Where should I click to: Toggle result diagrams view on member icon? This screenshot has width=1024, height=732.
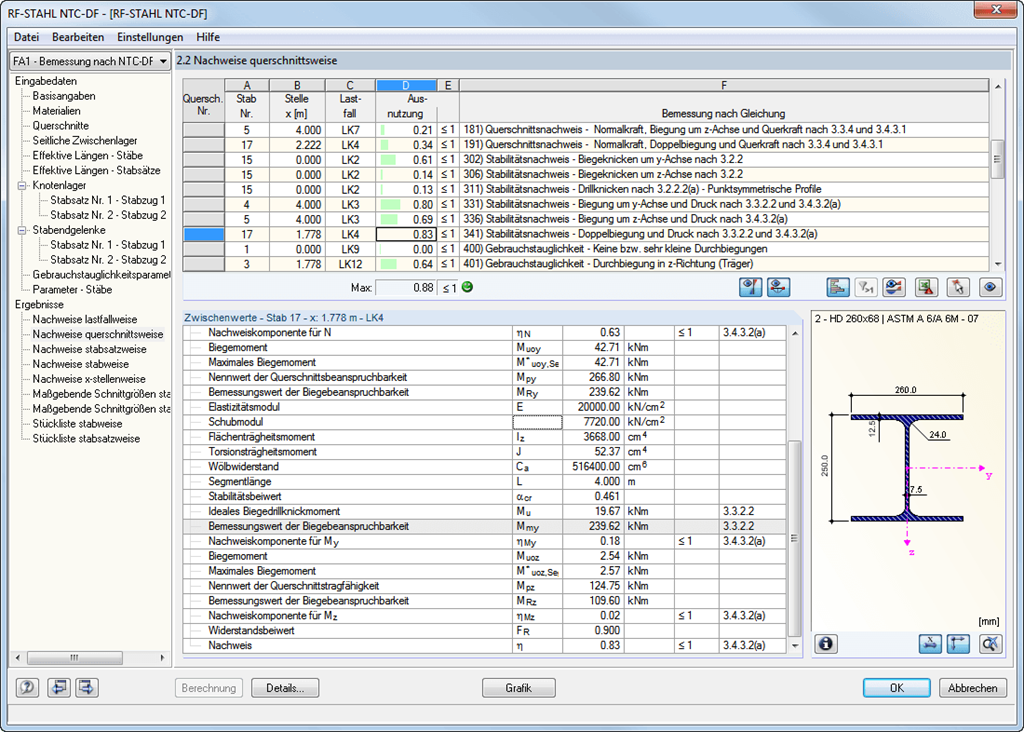(x=750, y=287)
